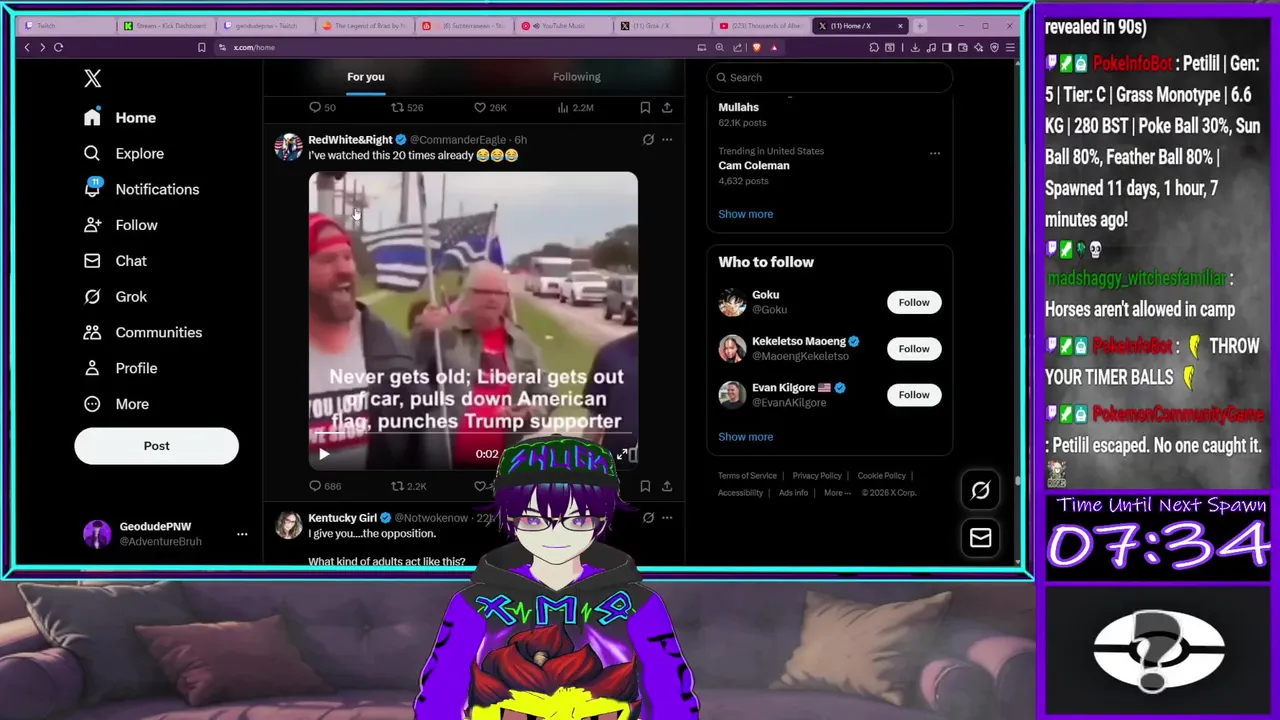Open more options on RedWhite&Right post

click(667, 140)
